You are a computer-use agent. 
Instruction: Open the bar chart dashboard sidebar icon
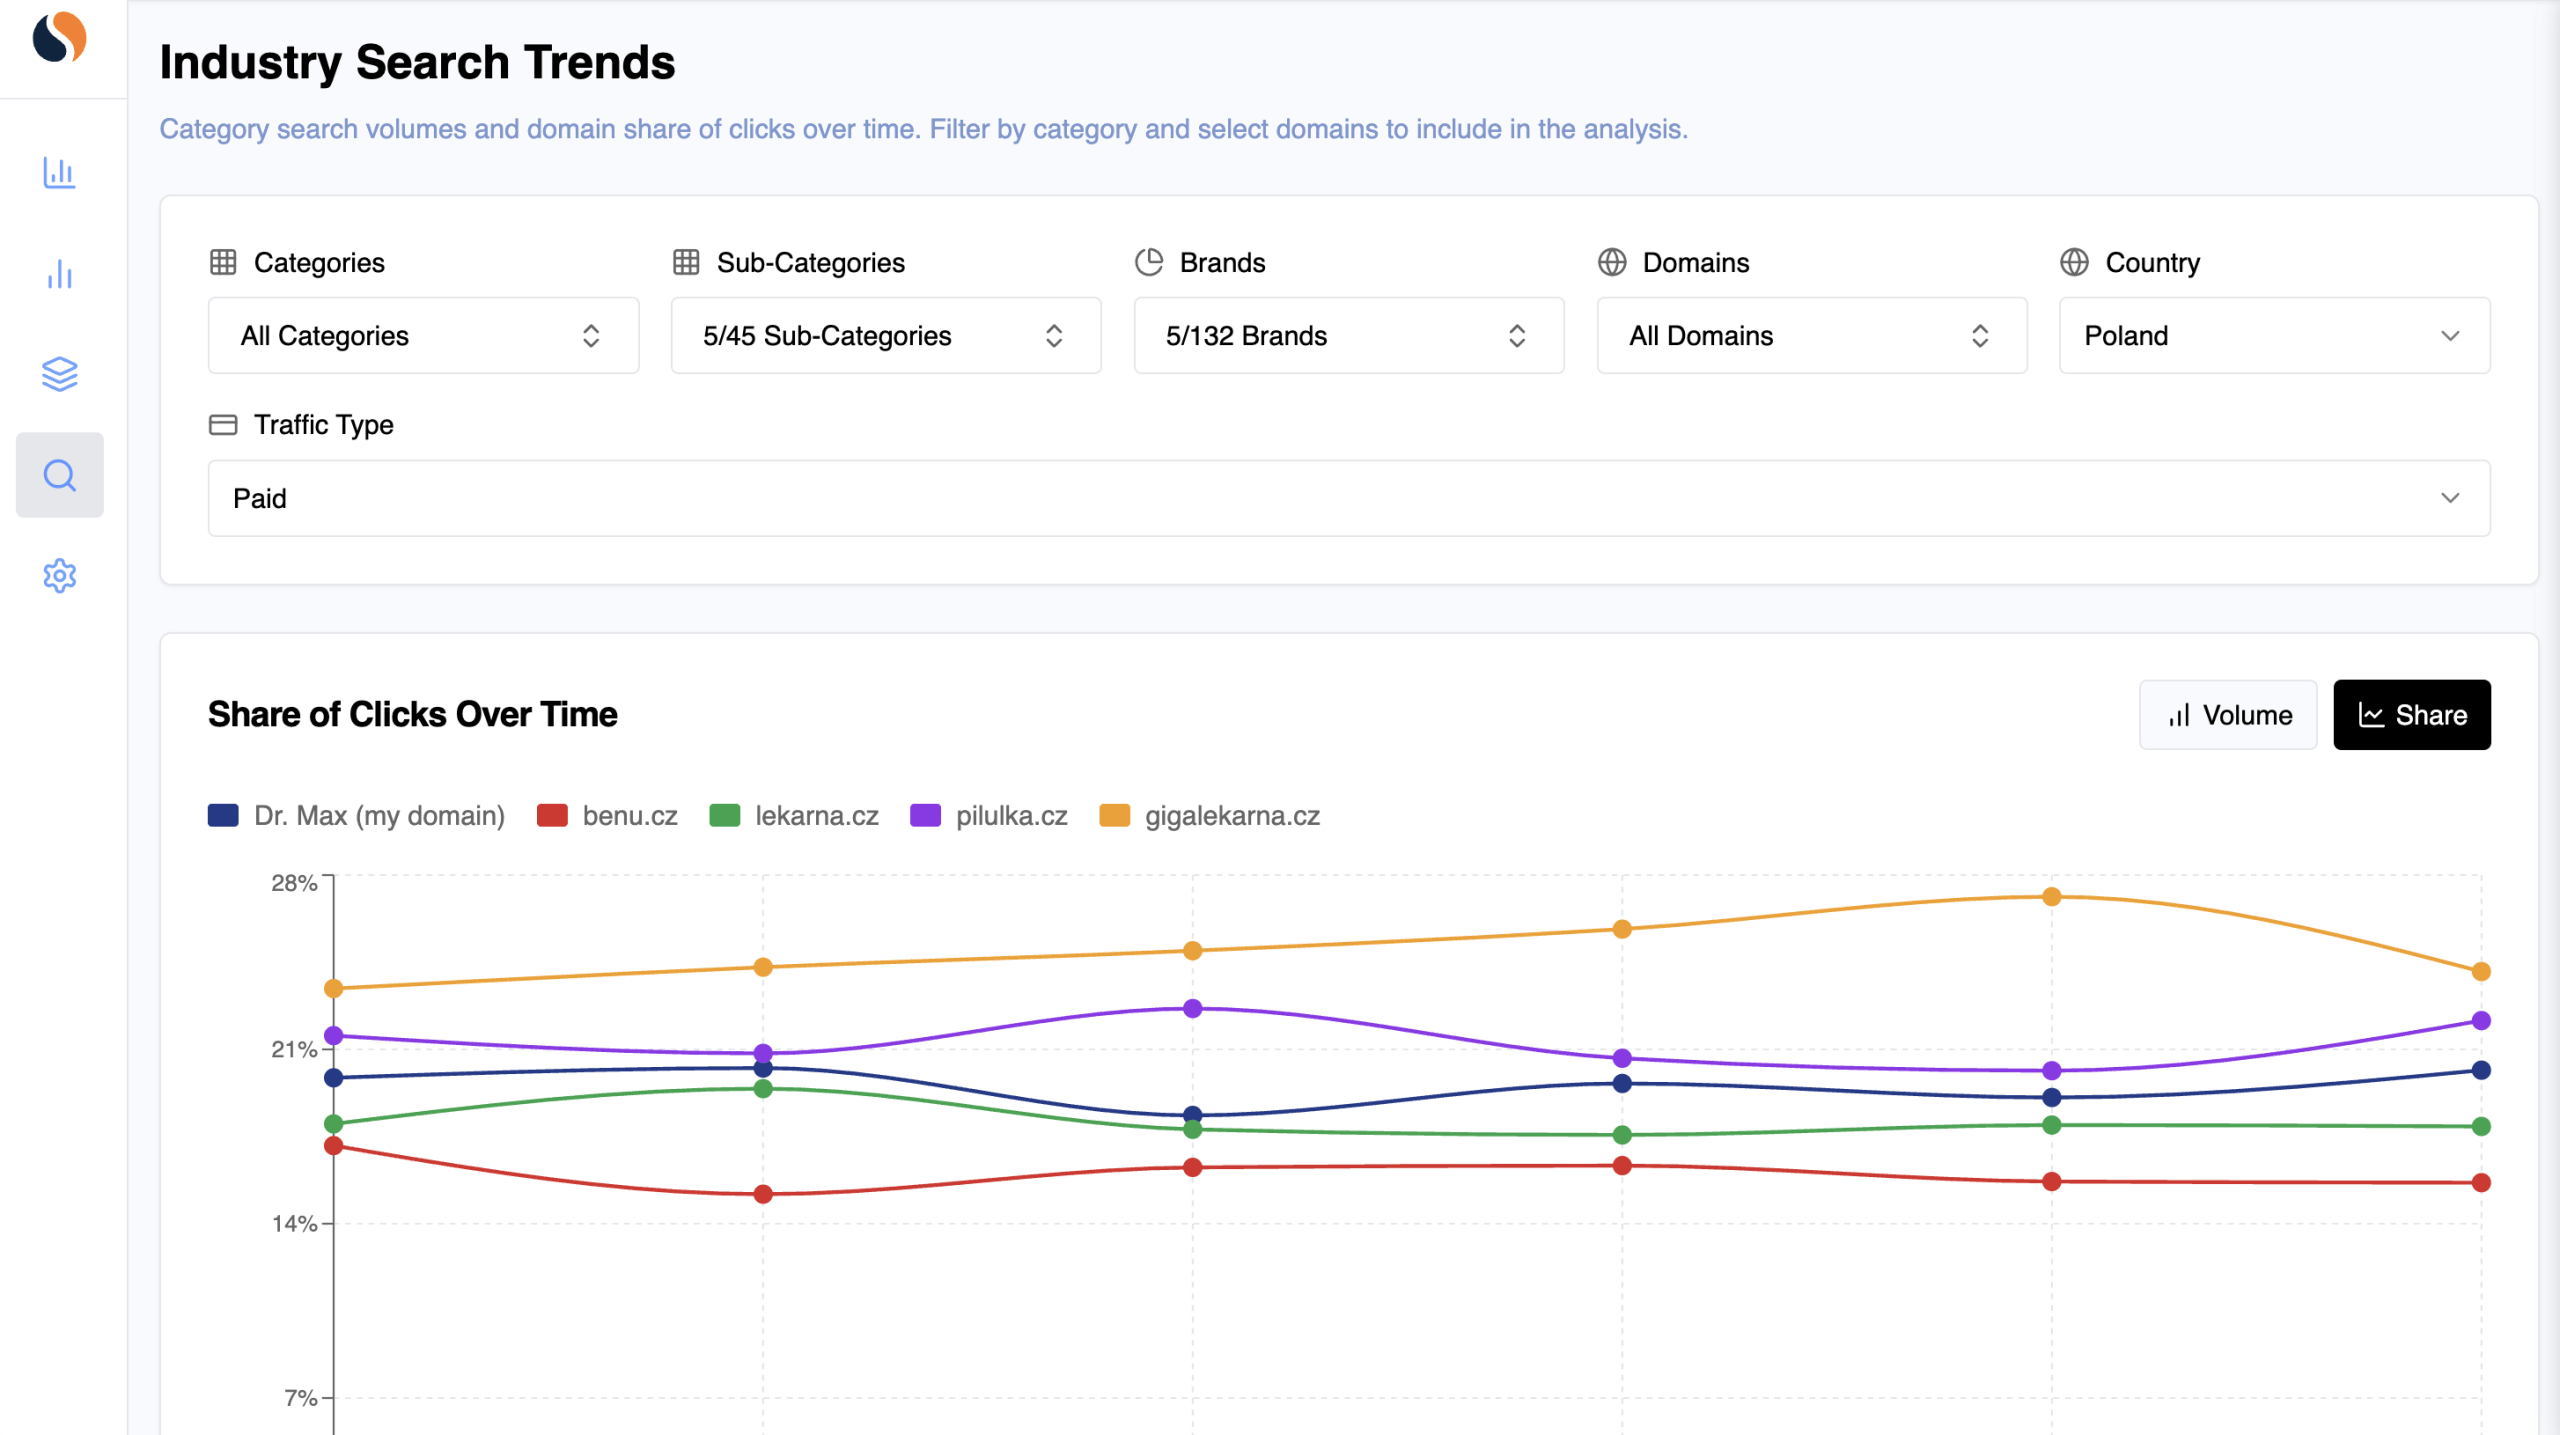coord(59,172)
